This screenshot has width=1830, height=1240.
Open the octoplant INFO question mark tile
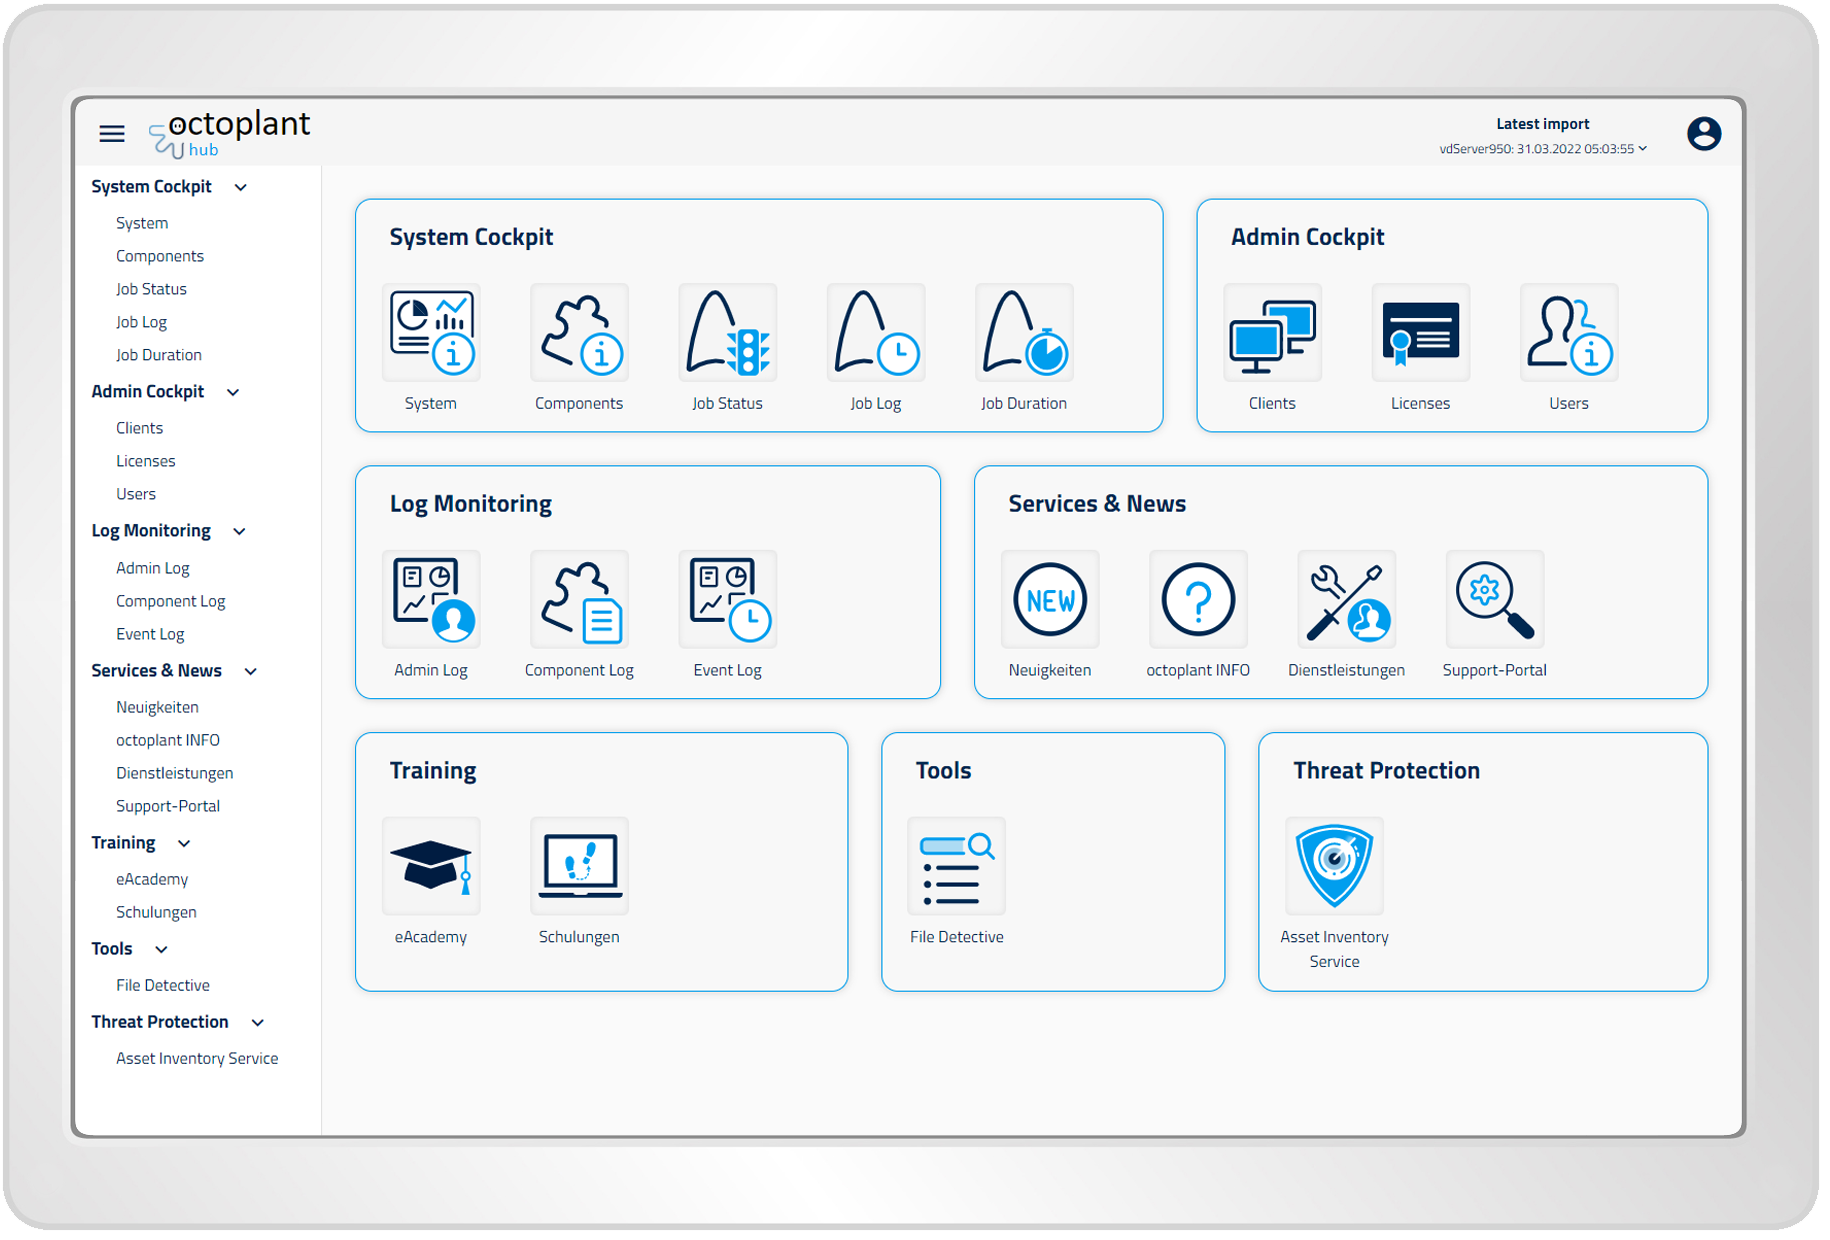pyautogui.click(x=1198, y=600)
